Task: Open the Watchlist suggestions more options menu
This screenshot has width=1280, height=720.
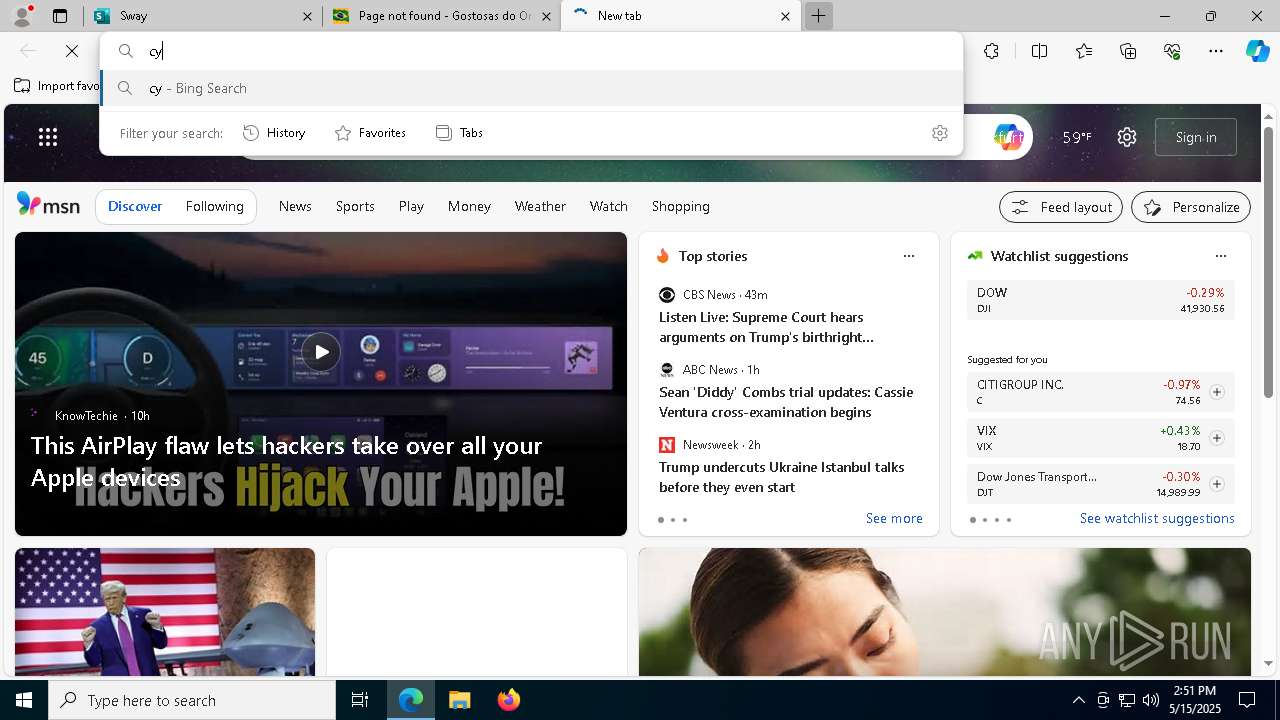Action: [1220, 256]
